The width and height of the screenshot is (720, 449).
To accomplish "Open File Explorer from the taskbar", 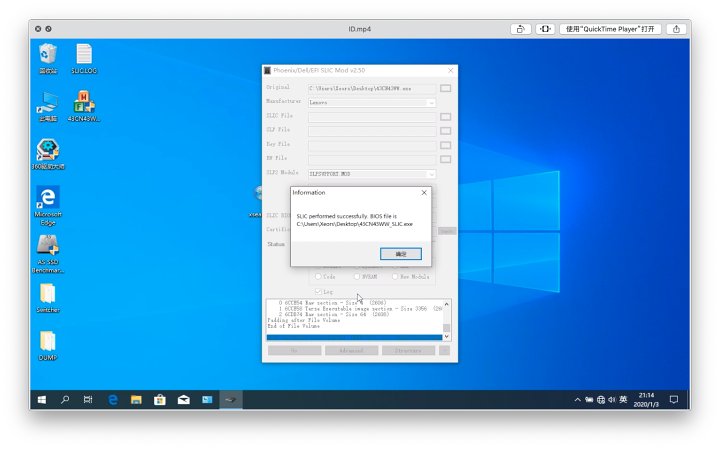I will (x=136, y=400).
